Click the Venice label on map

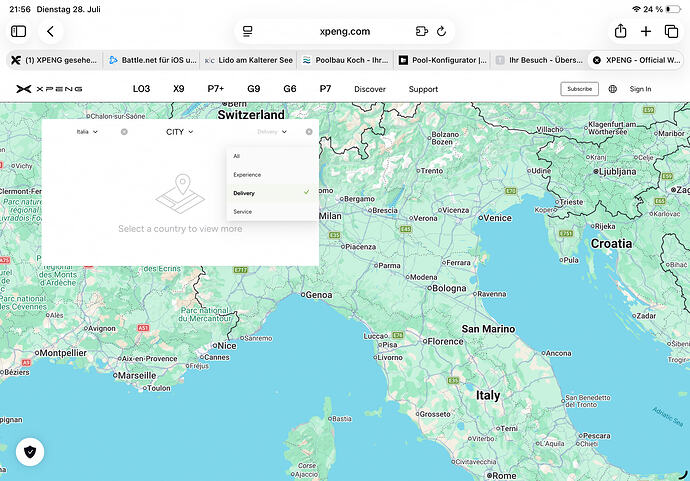(x=497, y=218)
